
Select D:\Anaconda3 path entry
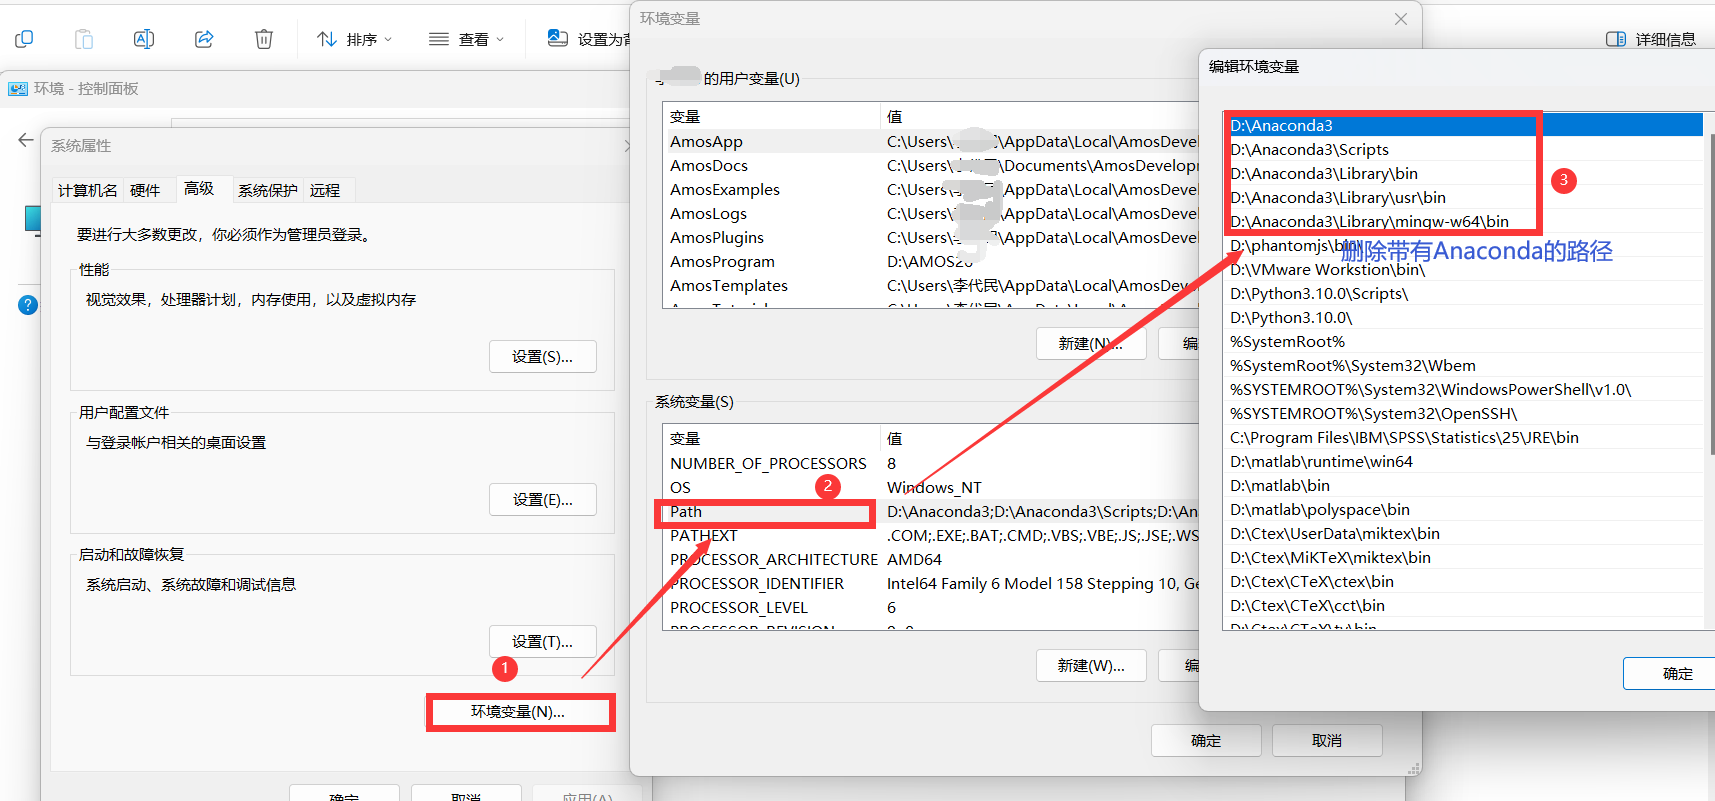1464,126
